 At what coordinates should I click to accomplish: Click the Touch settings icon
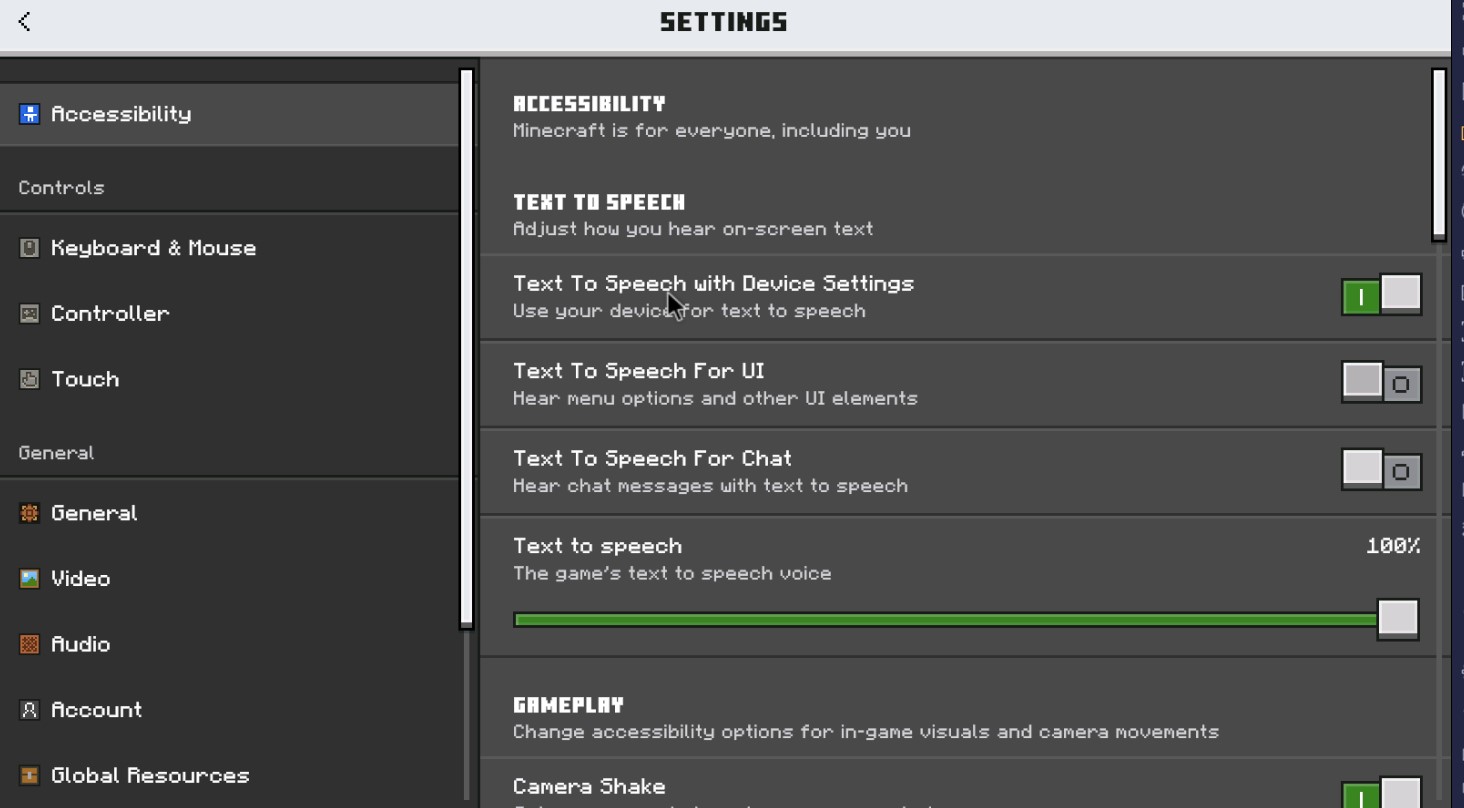coord(30,379)
